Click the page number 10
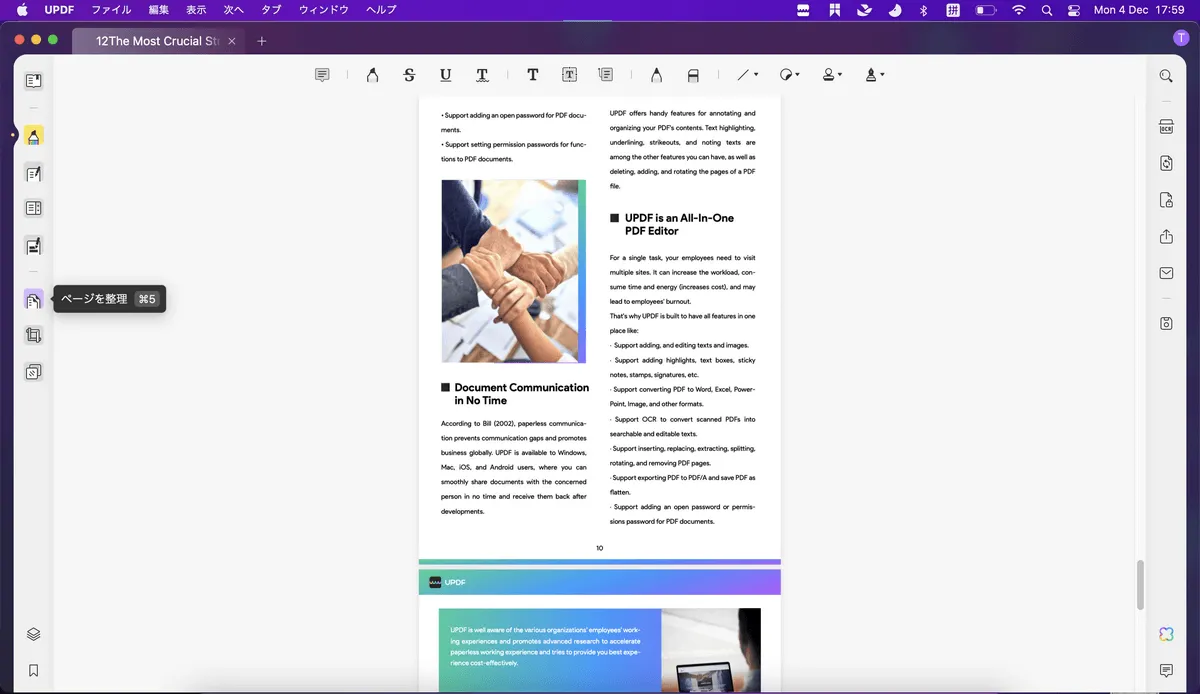The image size is (1200, 694). click(x=599, y=548)
